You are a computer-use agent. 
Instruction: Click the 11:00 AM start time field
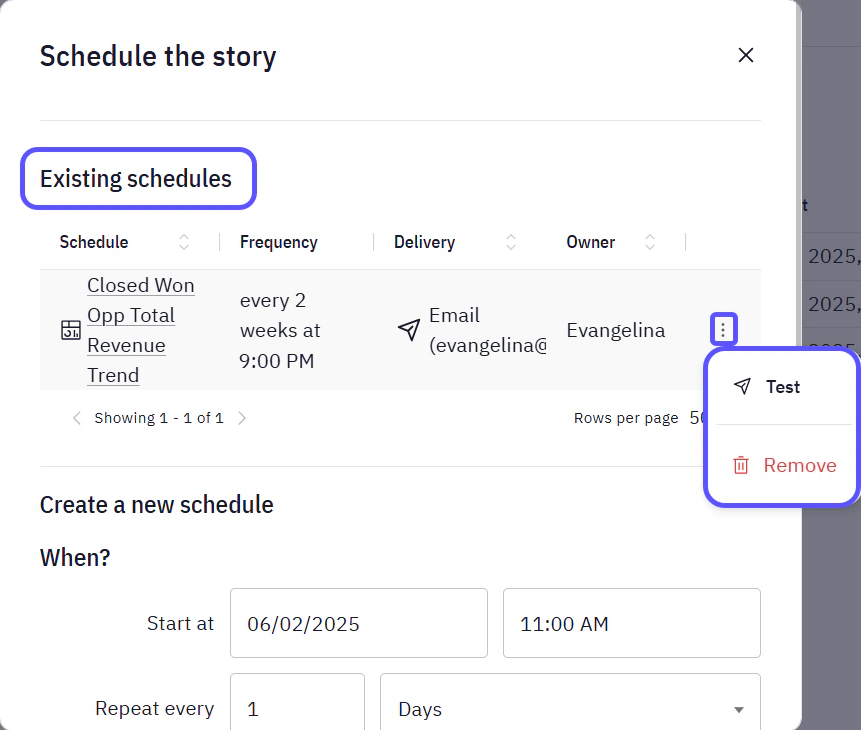tap(631, 622)
